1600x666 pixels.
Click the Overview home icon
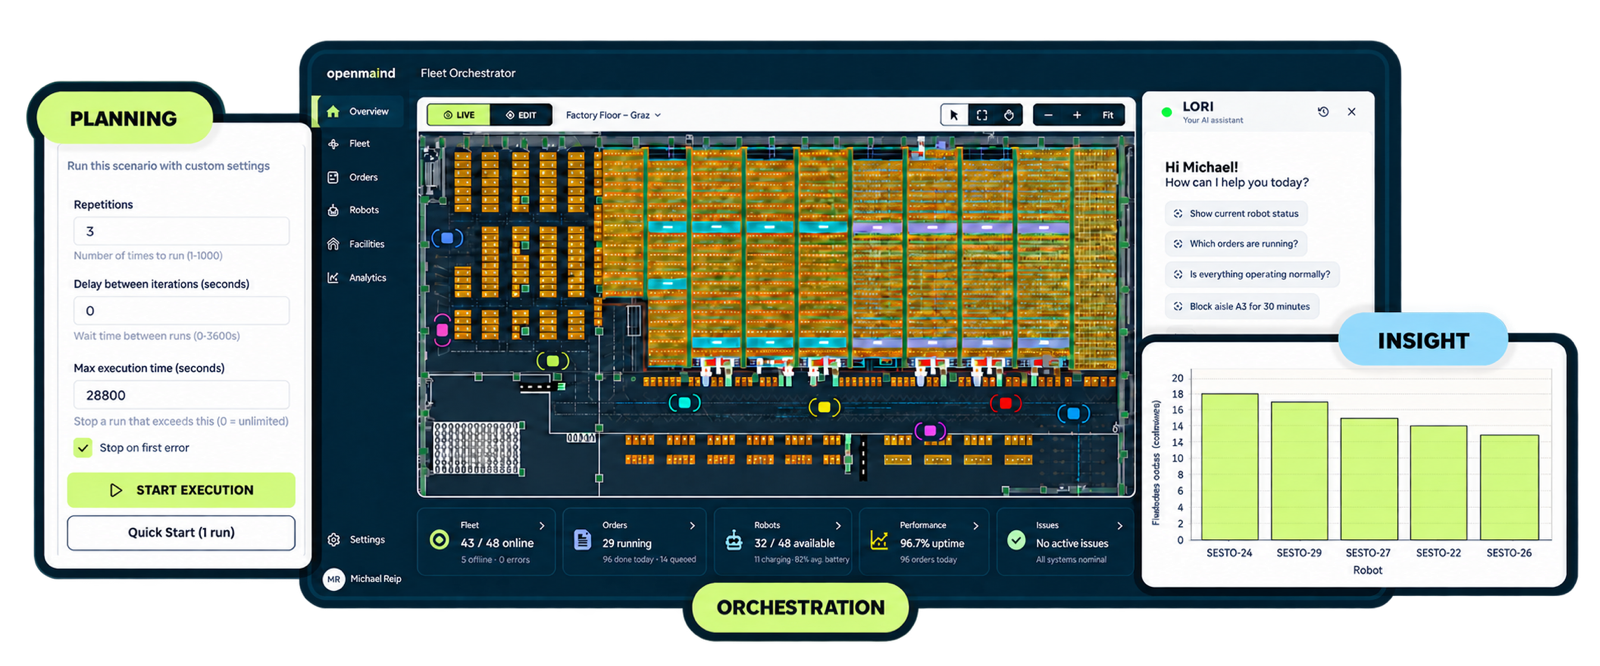333,111
